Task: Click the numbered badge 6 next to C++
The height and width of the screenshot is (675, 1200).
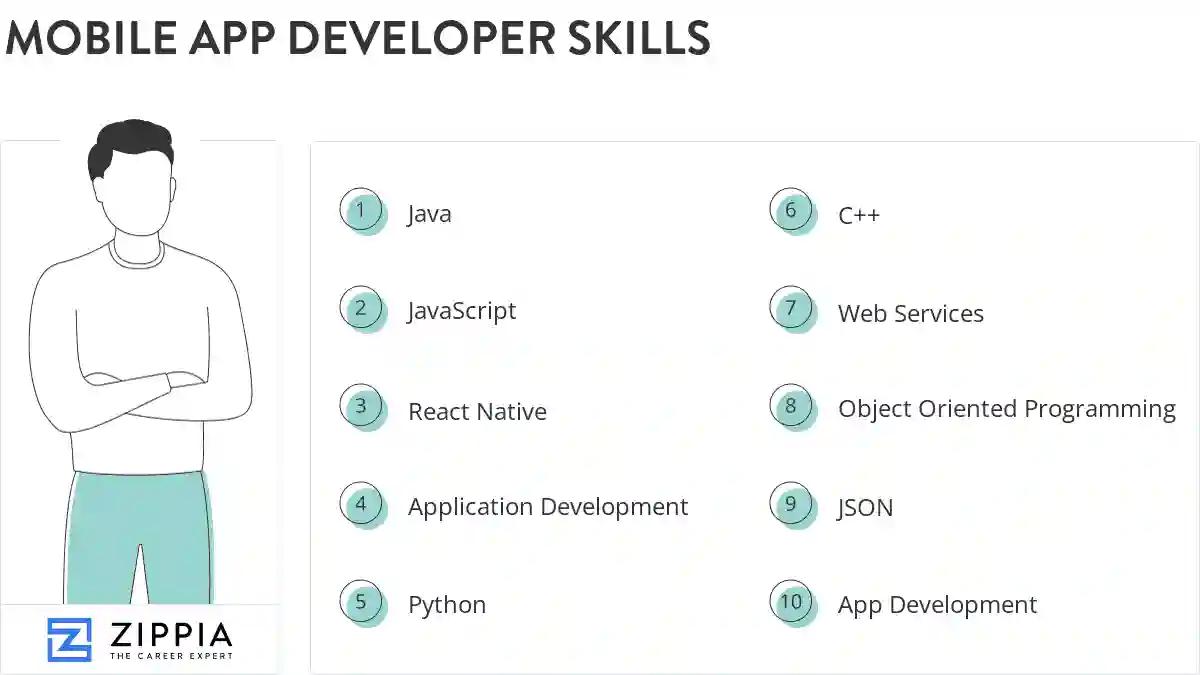Action: pos(793,211)
